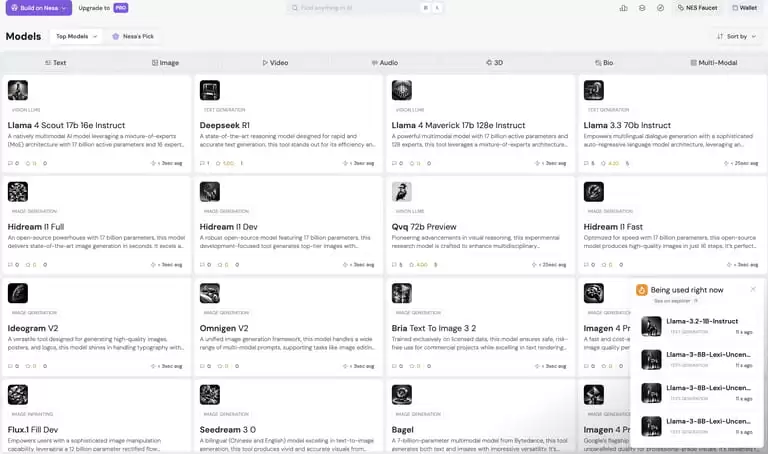The image size is (768, 454).
Task: Open the Llama 3.3 70b Instruct title
Action: pyautogui.click(x=627, y=125)
